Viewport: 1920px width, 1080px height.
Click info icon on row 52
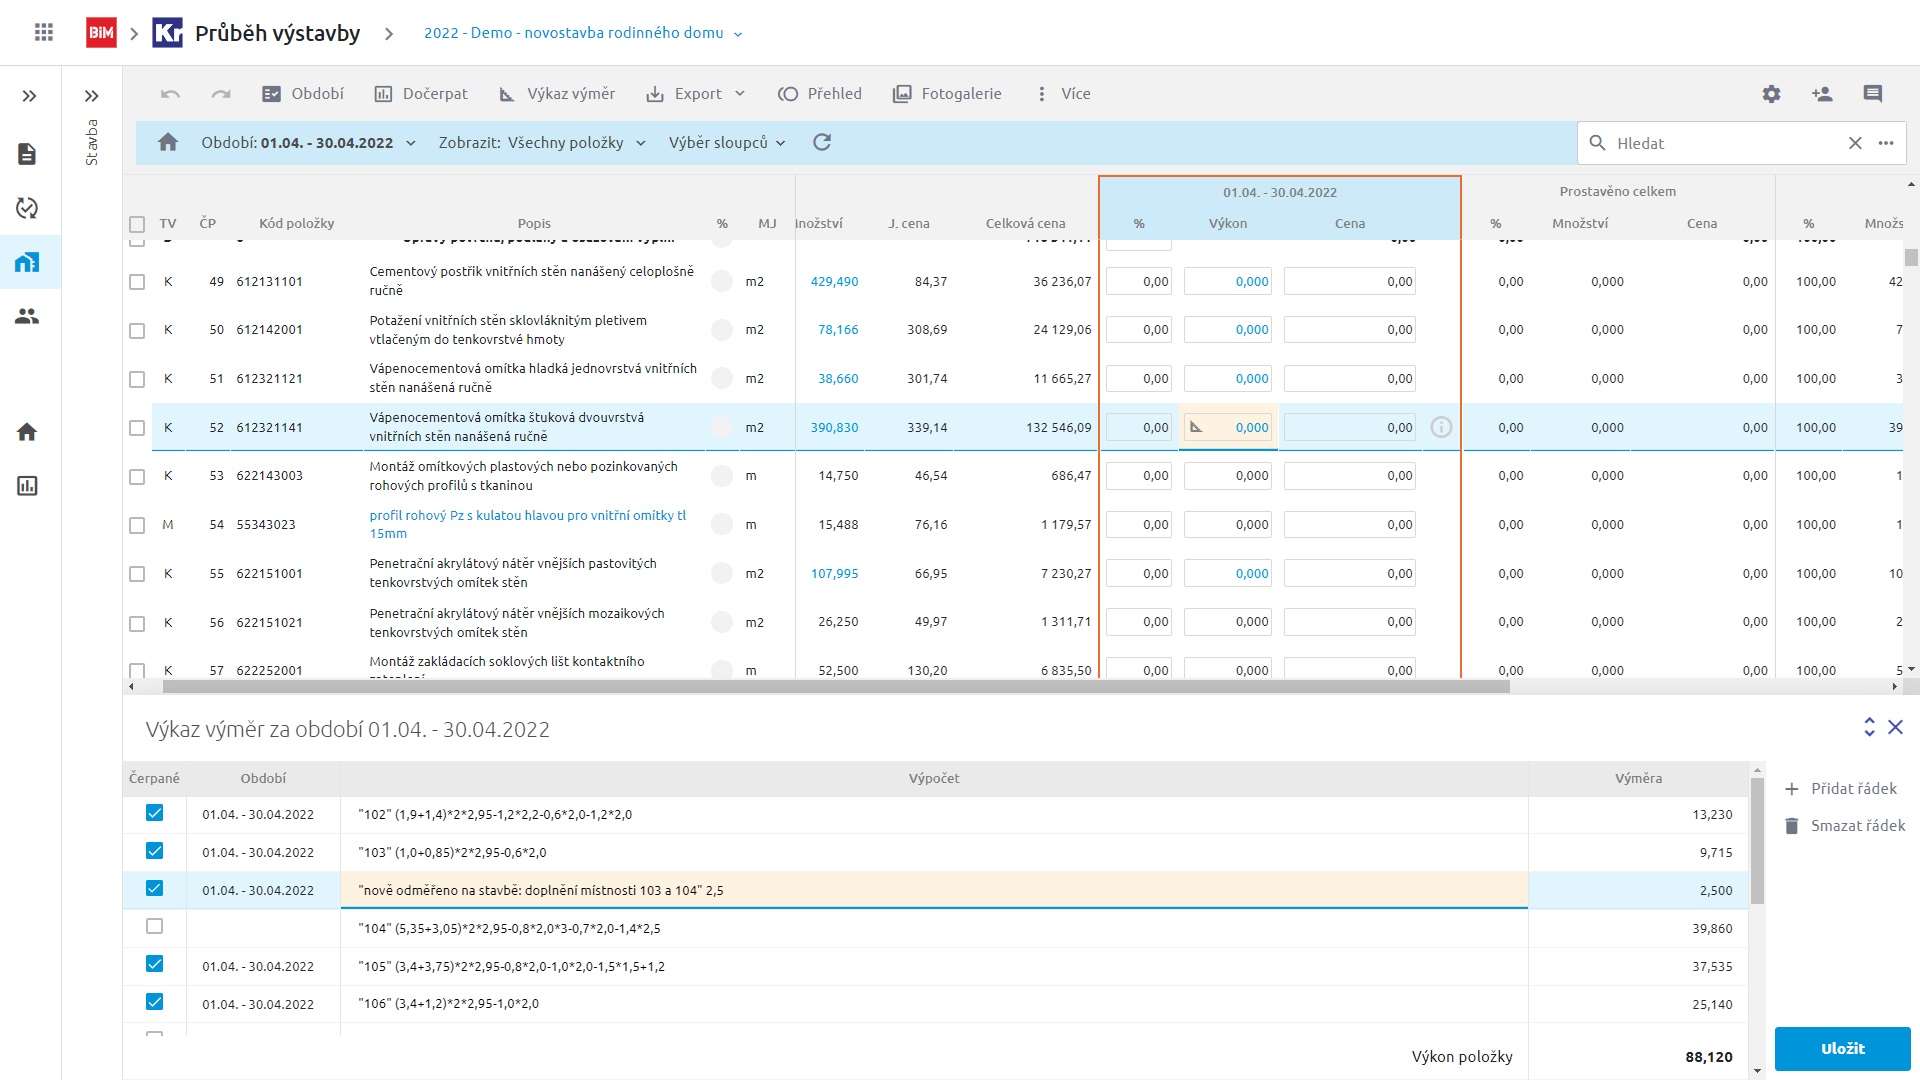[x=1441, y=428]
